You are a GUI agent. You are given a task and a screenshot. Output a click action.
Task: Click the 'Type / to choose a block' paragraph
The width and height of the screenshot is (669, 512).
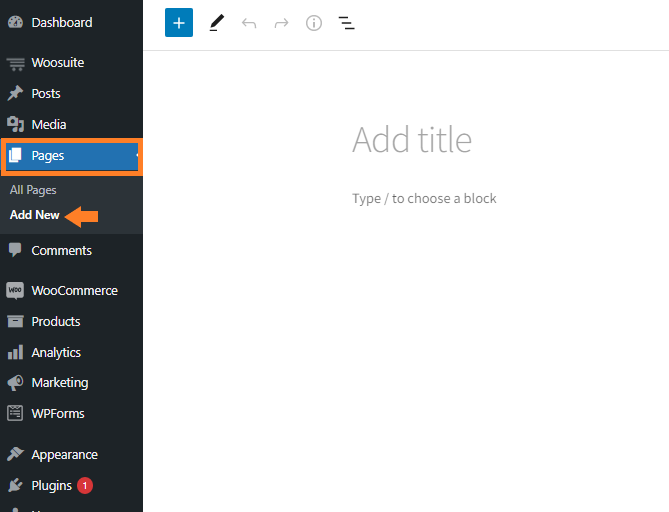(424, 198)
